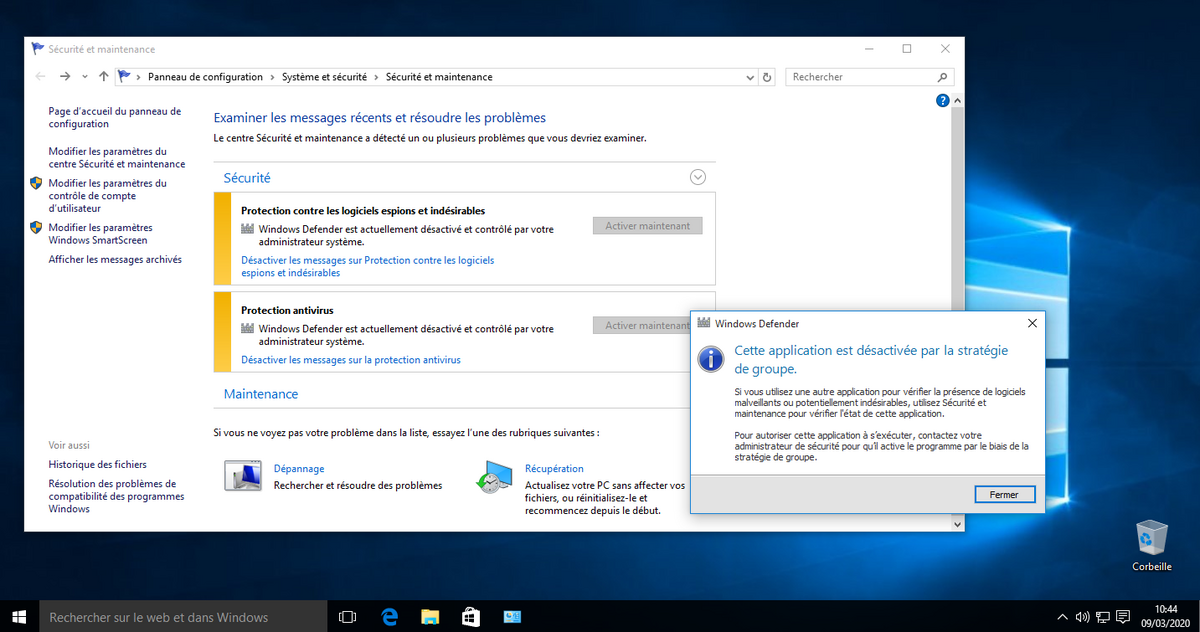Expand the address bar history dropdown

tap(750, 77)
